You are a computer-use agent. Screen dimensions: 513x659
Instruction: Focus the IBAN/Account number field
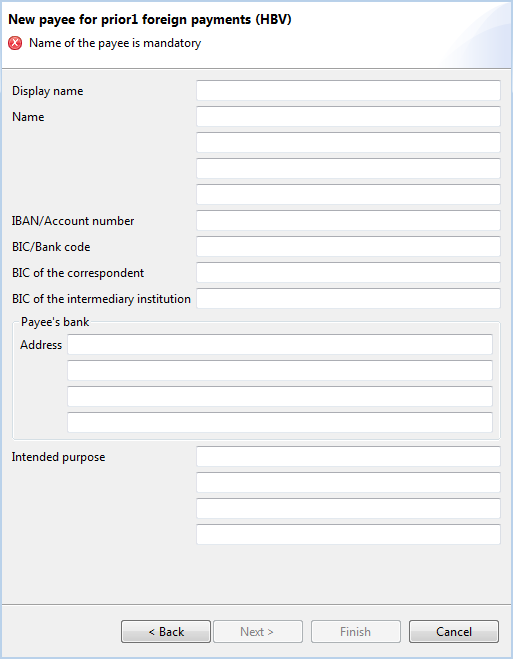pos(348,221)
